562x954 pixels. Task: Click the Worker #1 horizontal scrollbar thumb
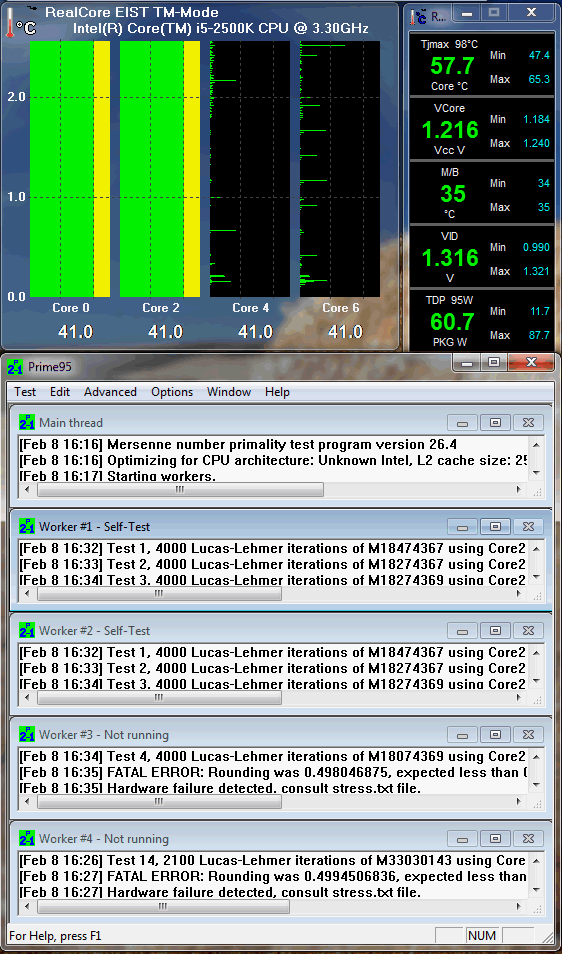159,594
